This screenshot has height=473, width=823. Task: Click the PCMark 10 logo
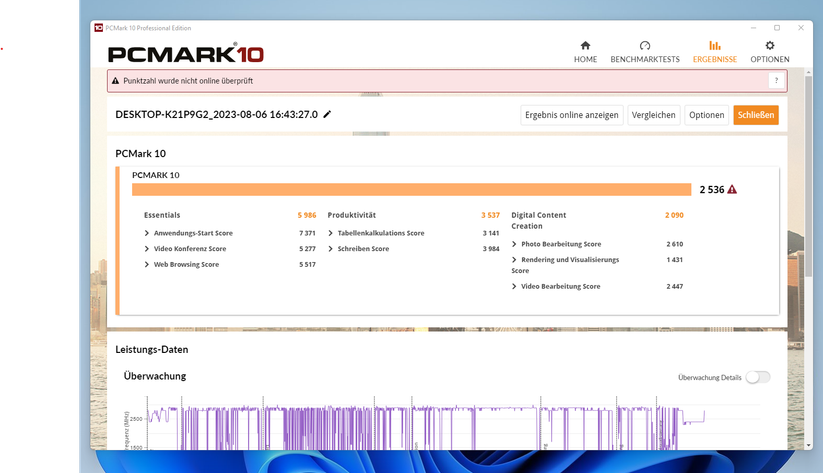185,52
